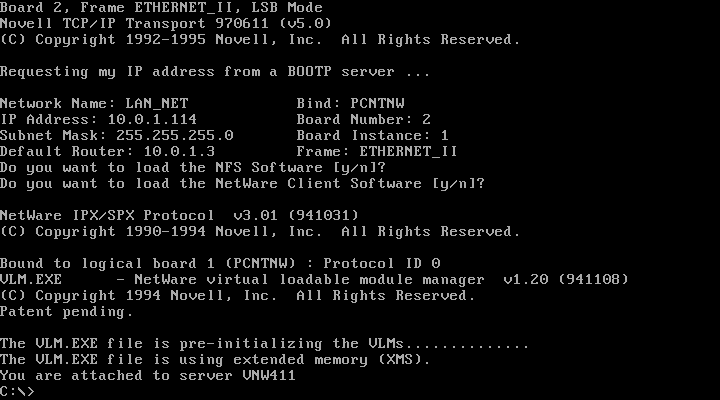Click the Network Name LAN_NET text
720x400 pixels.
(94, 103)
